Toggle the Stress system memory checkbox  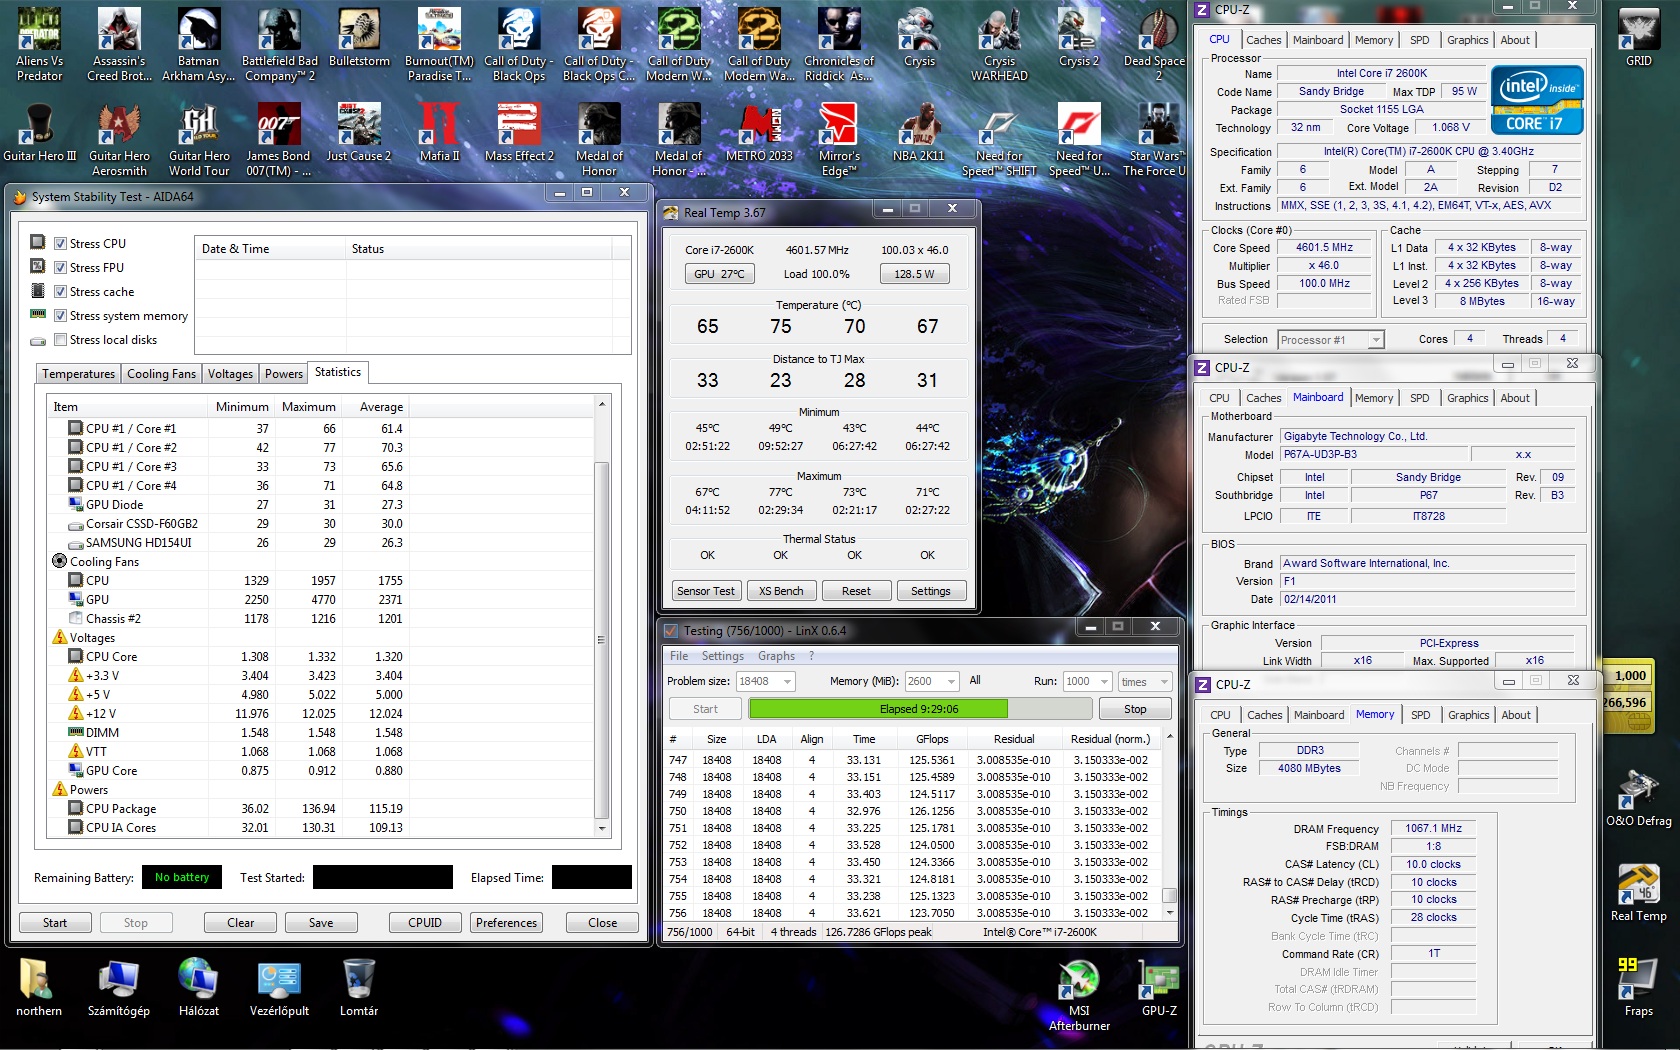pyautogui.click(x=61, y=316)
